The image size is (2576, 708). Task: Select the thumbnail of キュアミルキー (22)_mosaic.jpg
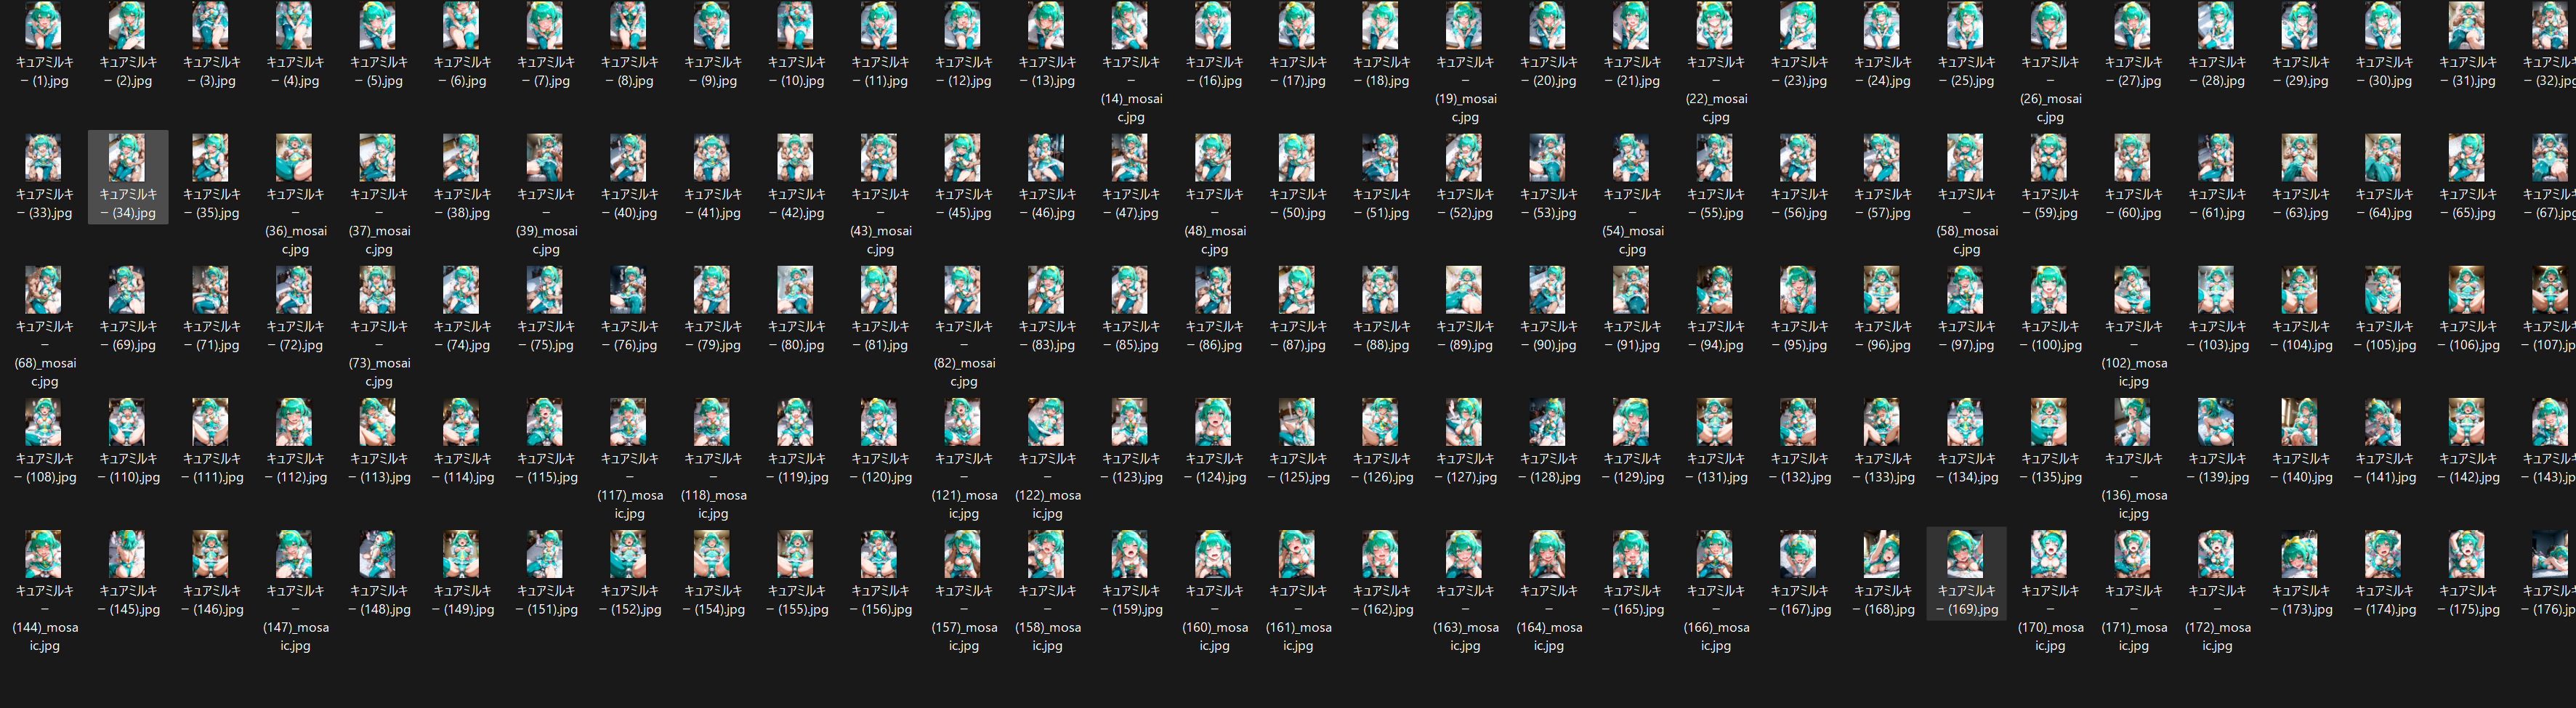pos(1715,26)
